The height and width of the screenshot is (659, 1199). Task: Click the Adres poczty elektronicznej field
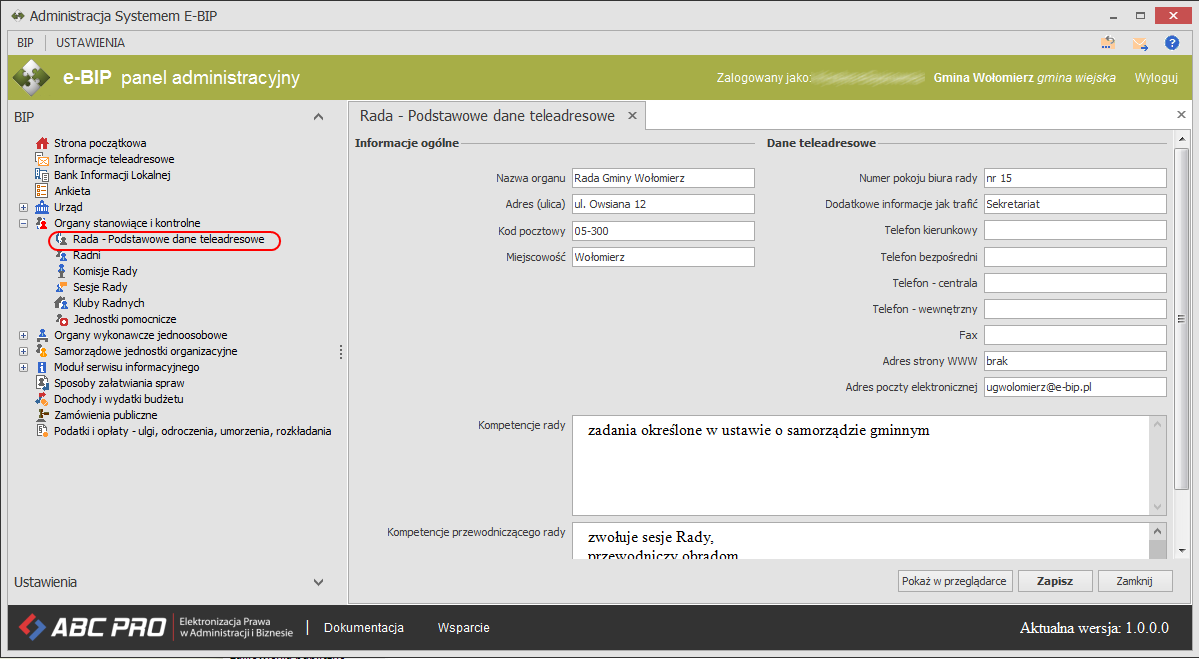(1075, 387)
